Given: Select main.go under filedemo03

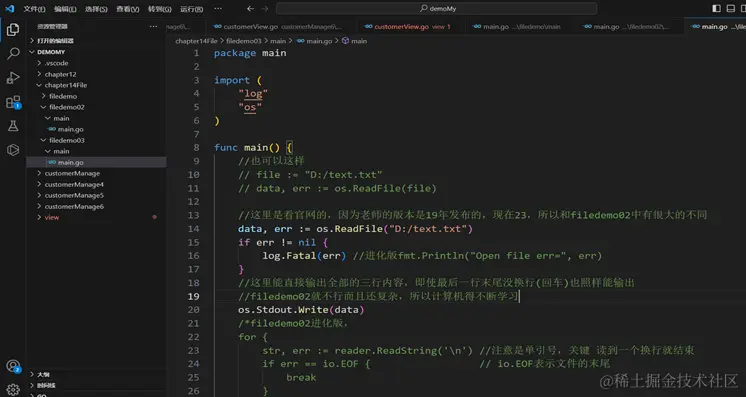Looking at the screenshot, I should pyautogui.click(x=96, y=162).
